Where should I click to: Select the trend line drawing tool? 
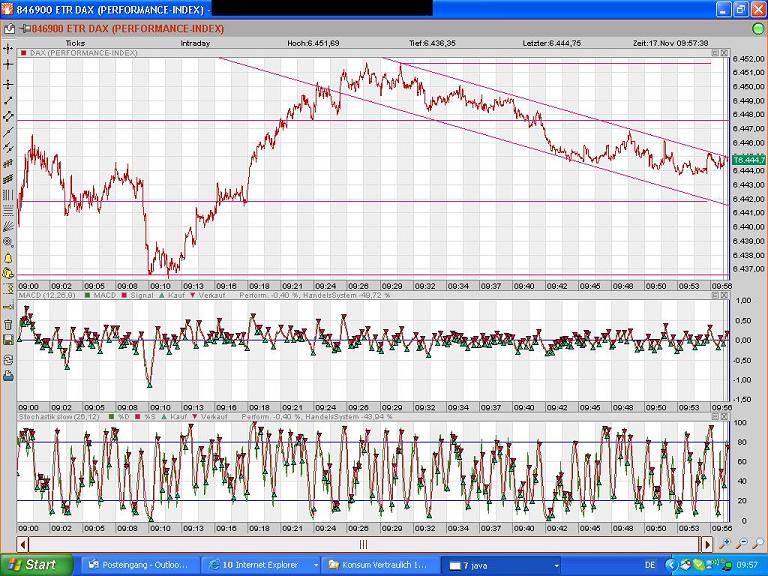click(x=8, y=101)
